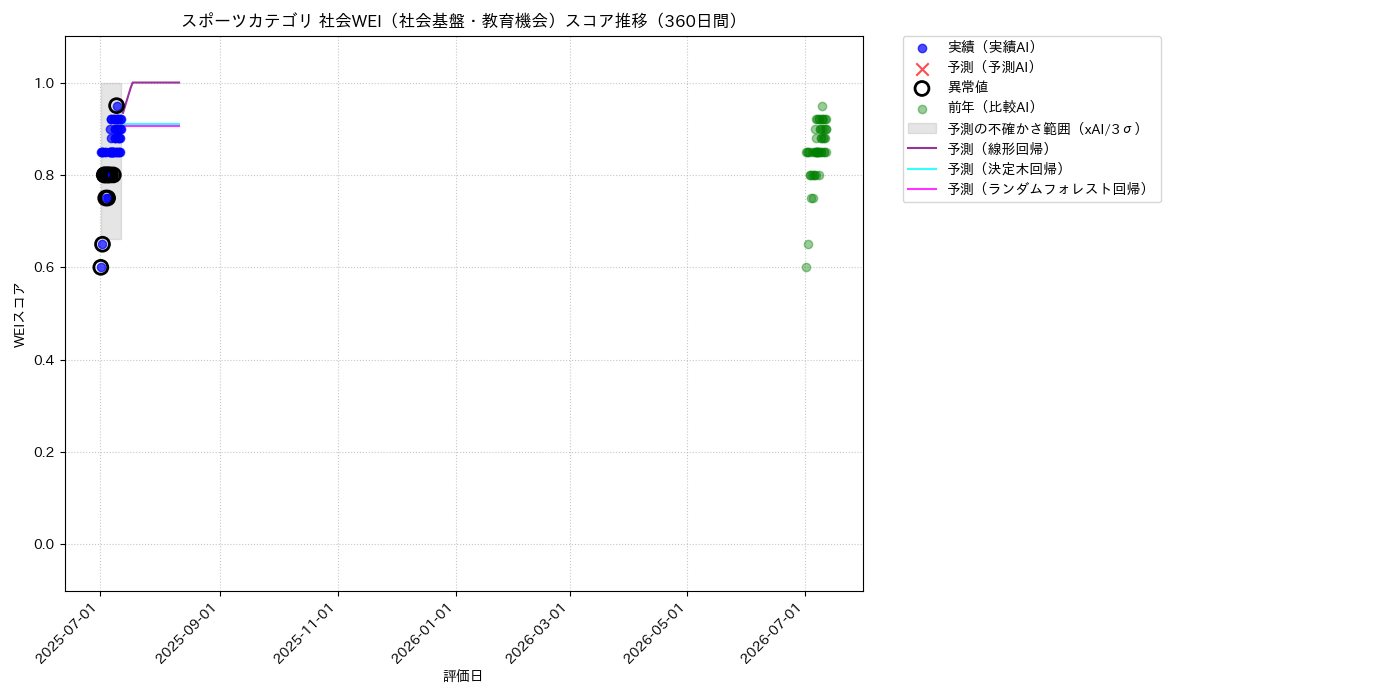Click y-axis tick 1.0
This screenshot has height=700, width=1400.
43,83
